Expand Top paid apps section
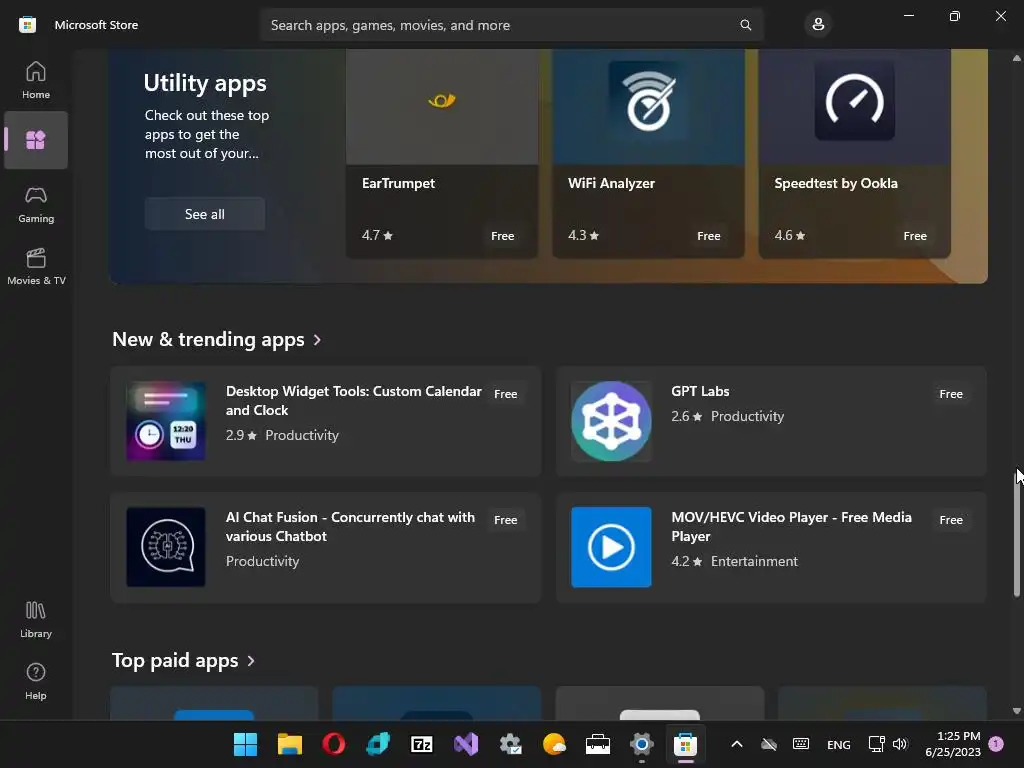1024x768 pixels. [184, 660]
